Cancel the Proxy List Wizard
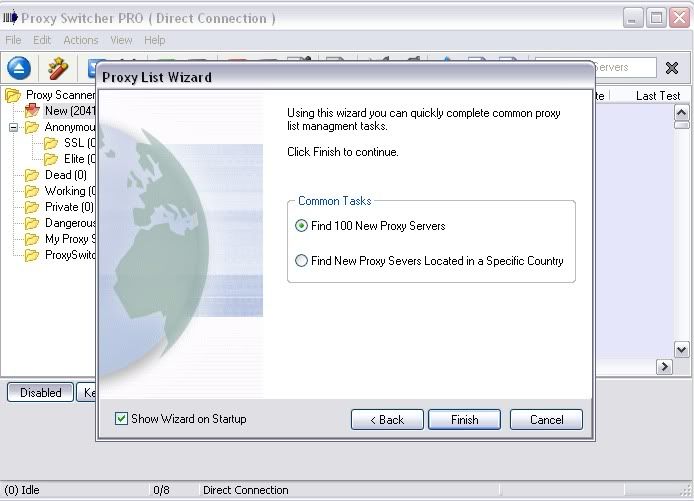The image size is (694, 501). pyautogui.click(x=546, y=419)
